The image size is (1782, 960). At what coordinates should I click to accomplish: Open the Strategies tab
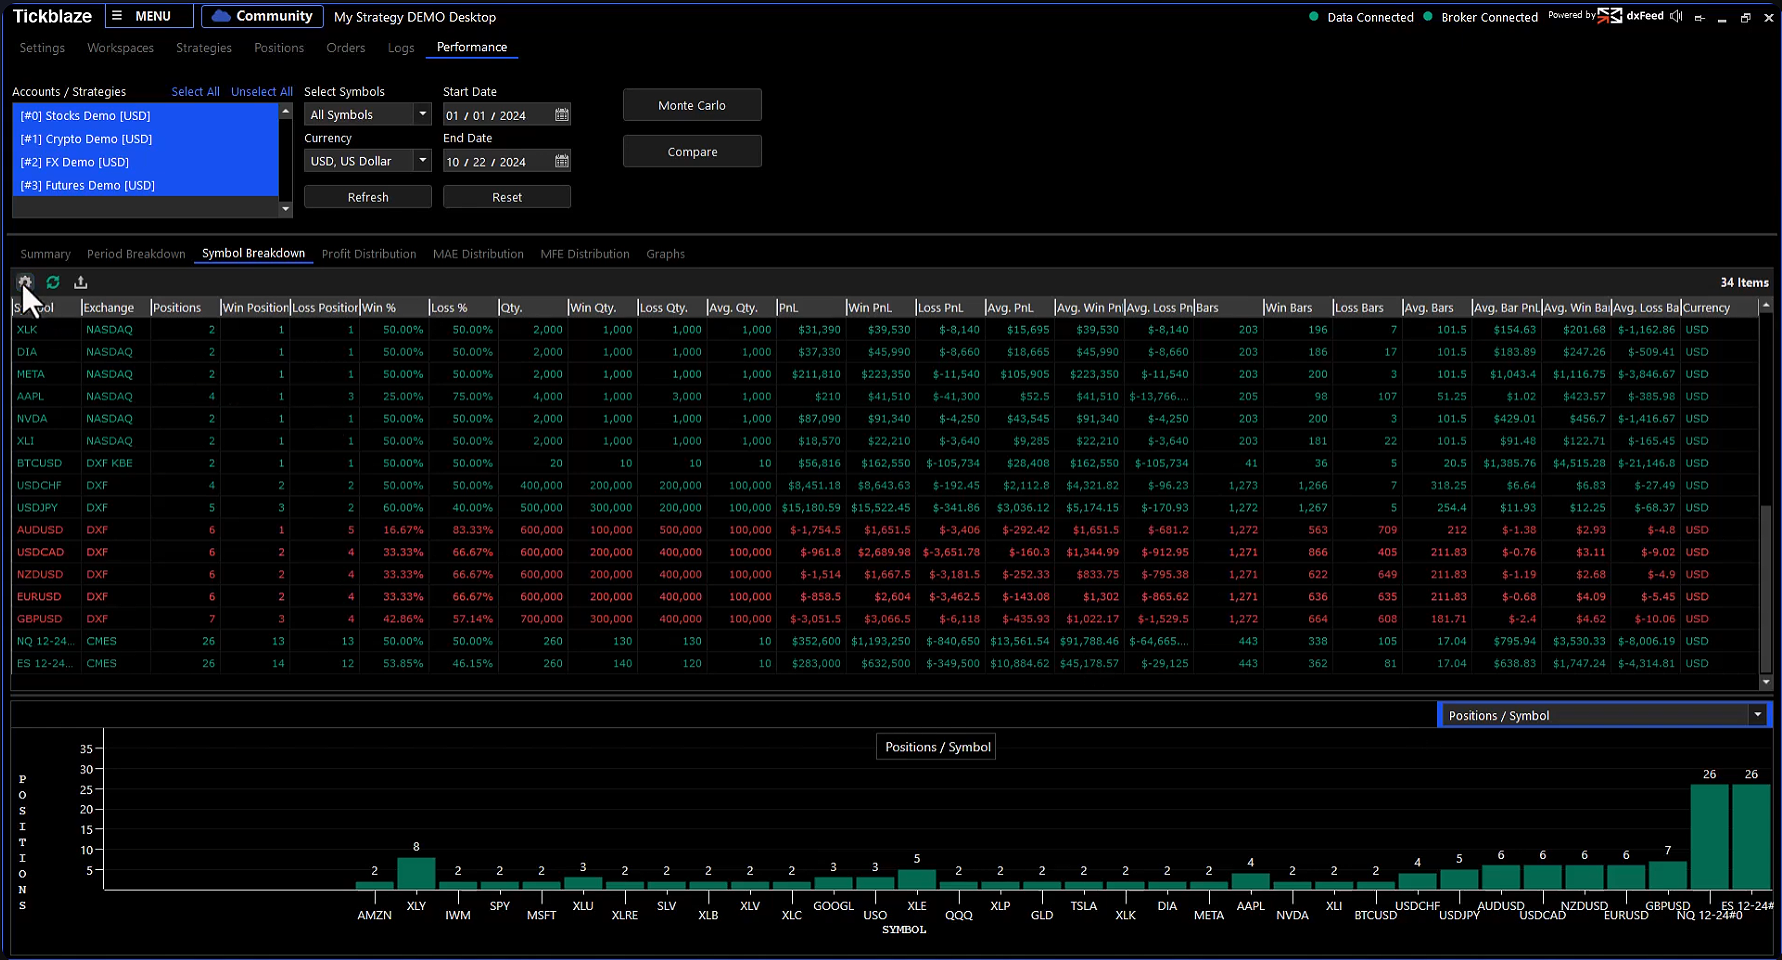click(x=204, y=48)
